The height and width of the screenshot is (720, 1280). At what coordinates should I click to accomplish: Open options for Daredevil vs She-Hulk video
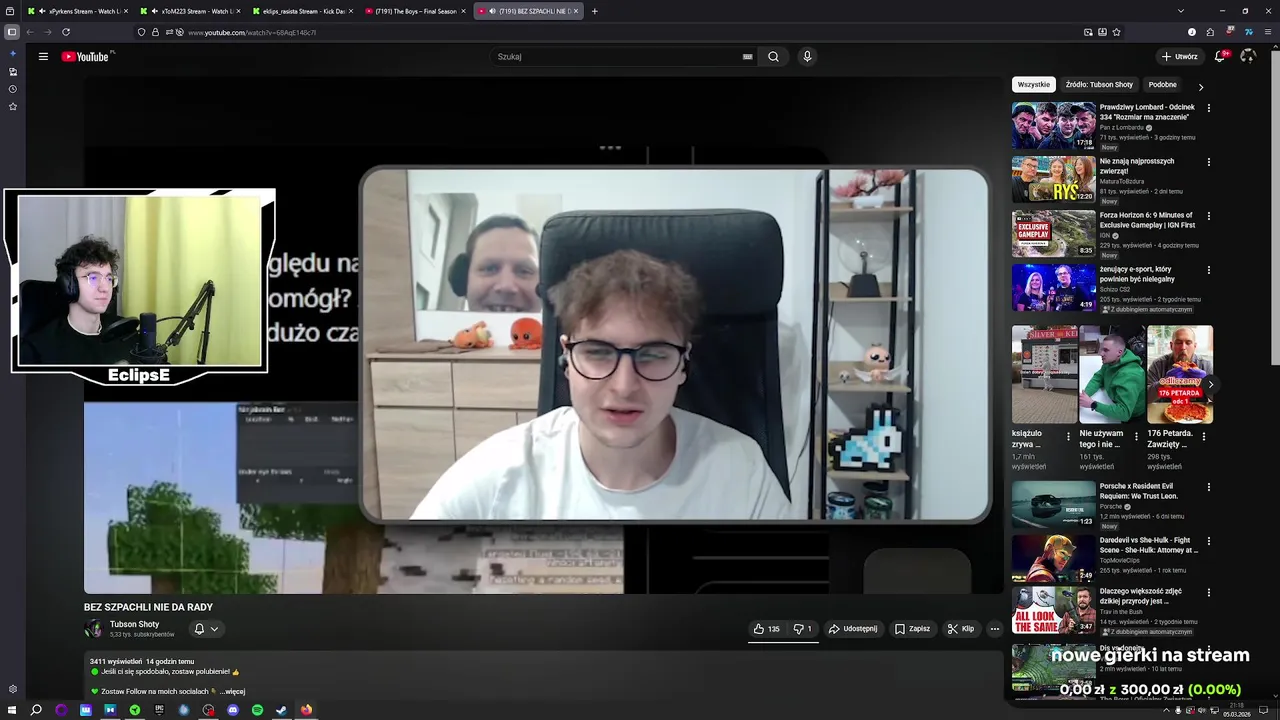tap(1208, 541)
